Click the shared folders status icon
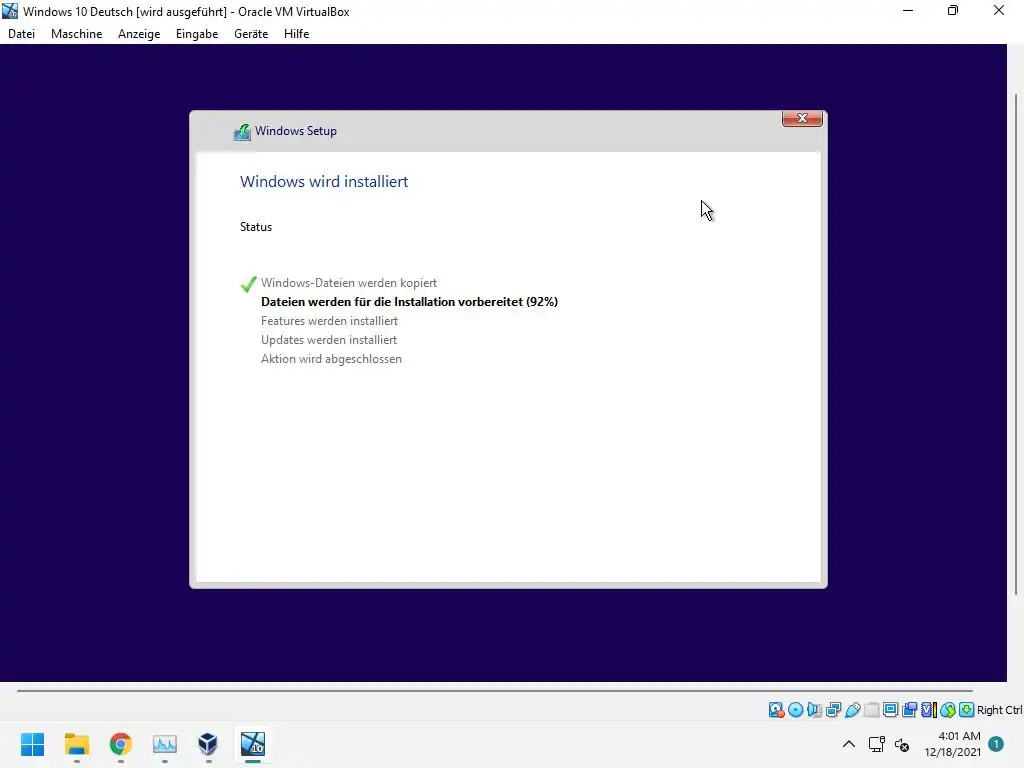 coord(871,710)
